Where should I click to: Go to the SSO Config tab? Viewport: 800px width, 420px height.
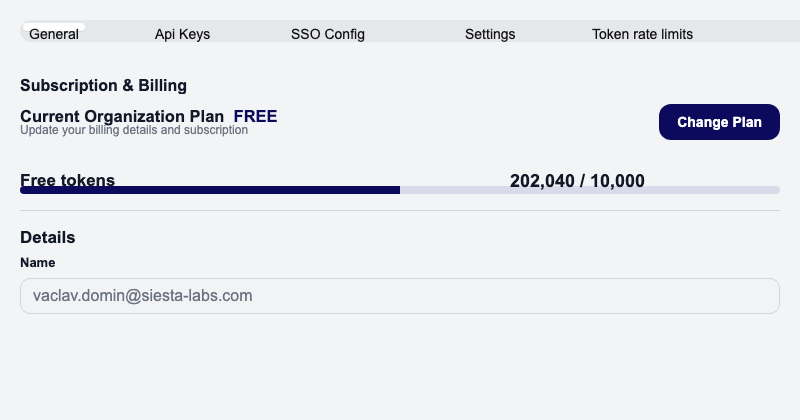[328, 33]
